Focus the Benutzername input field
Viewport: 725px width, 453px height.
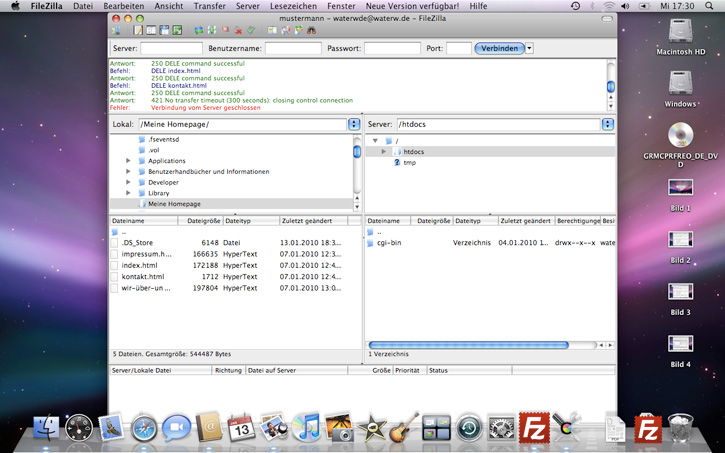click(x=293, y=48)
